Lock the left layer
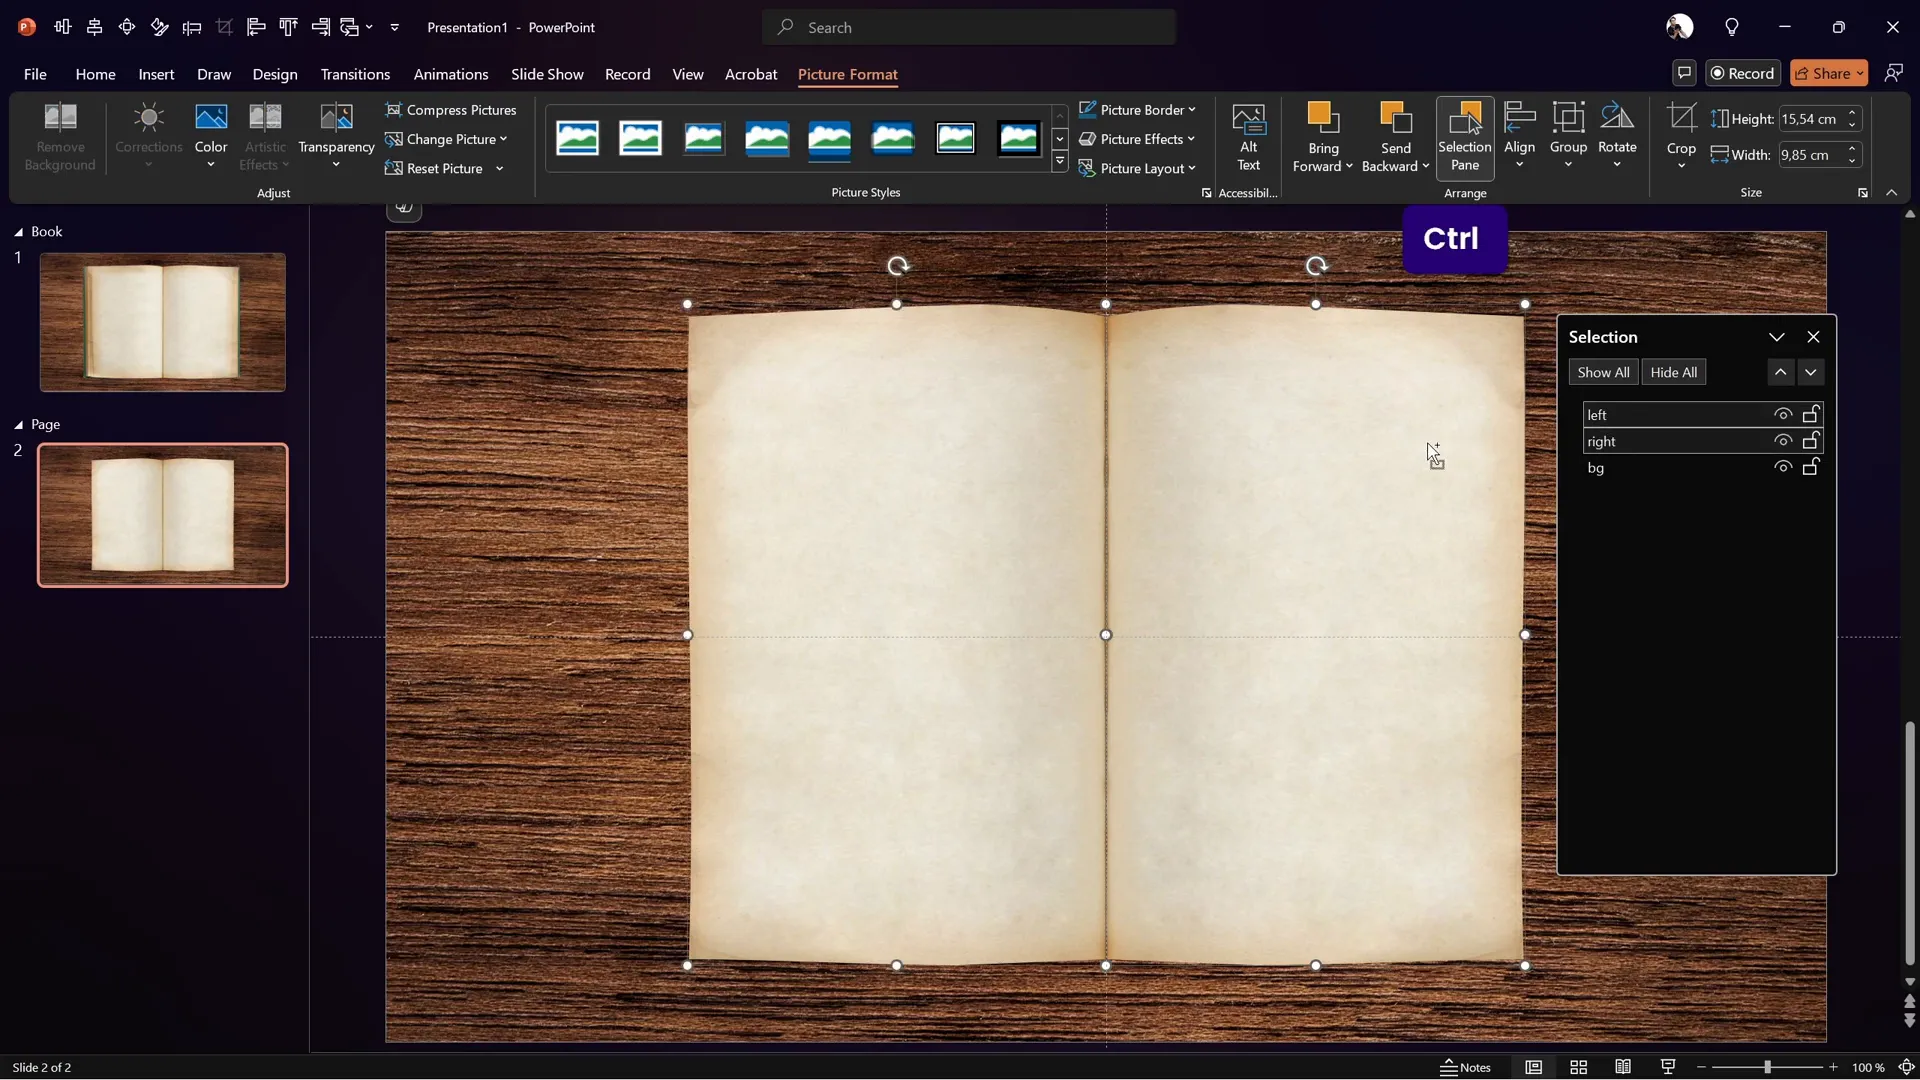Screen dimensions: 1920x1080 pos(1811,414)
